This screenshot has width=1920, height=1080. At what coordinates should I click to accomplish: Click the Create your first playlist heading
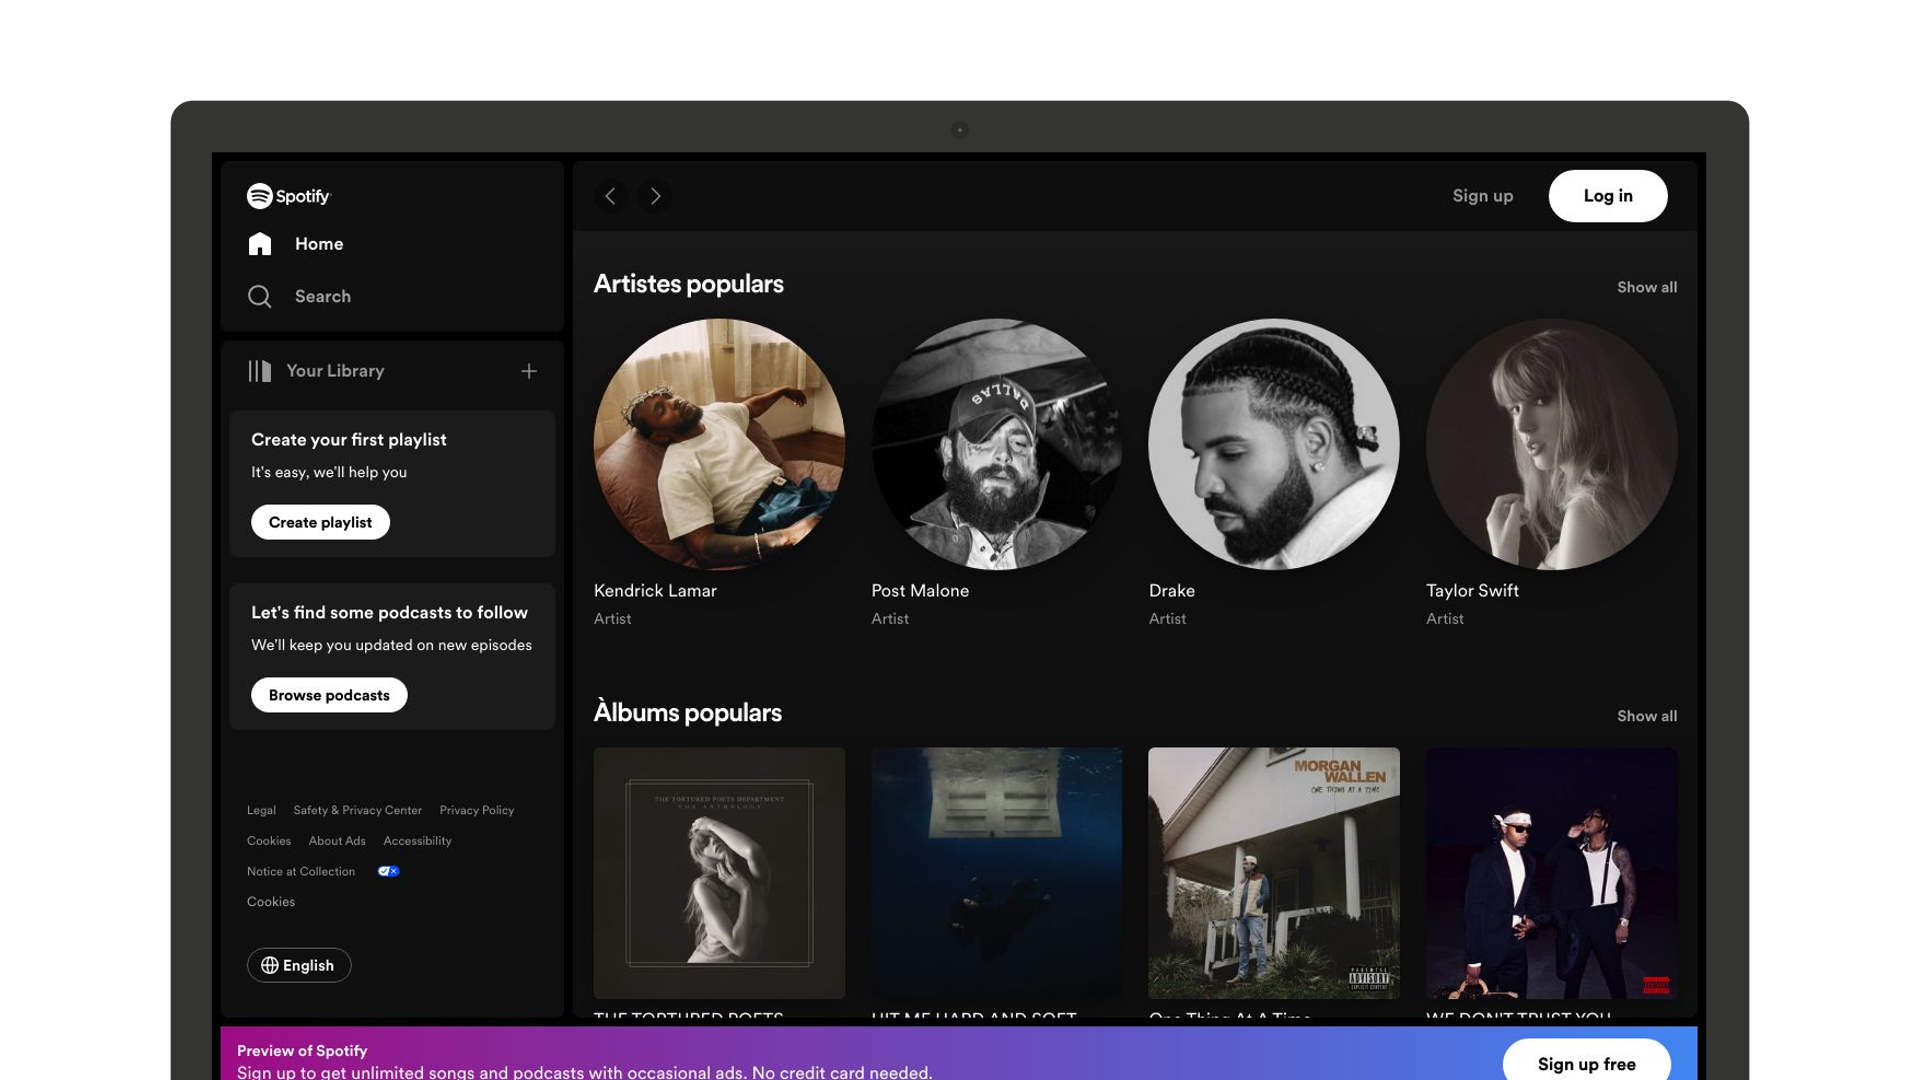pos(349,440)
